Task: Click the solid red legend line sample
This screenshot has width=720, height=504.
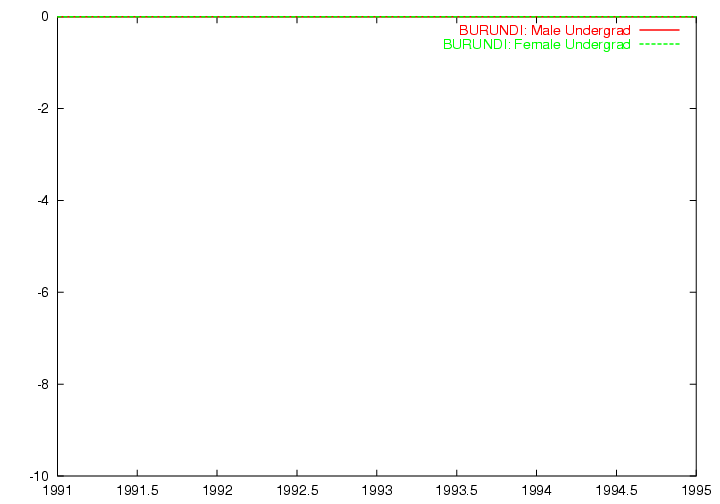Action: pyautogui.click(x=659, y=30)
